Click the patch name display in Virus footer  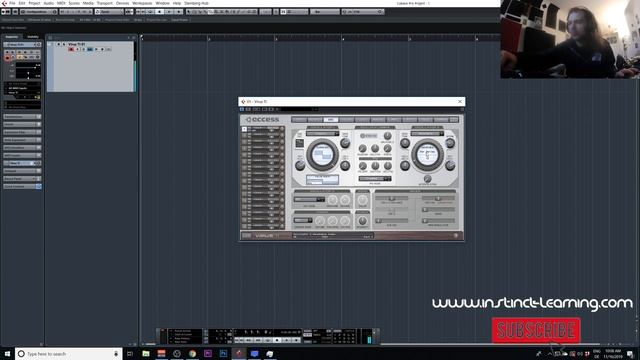pyautogui.click(x=333, y=236)
